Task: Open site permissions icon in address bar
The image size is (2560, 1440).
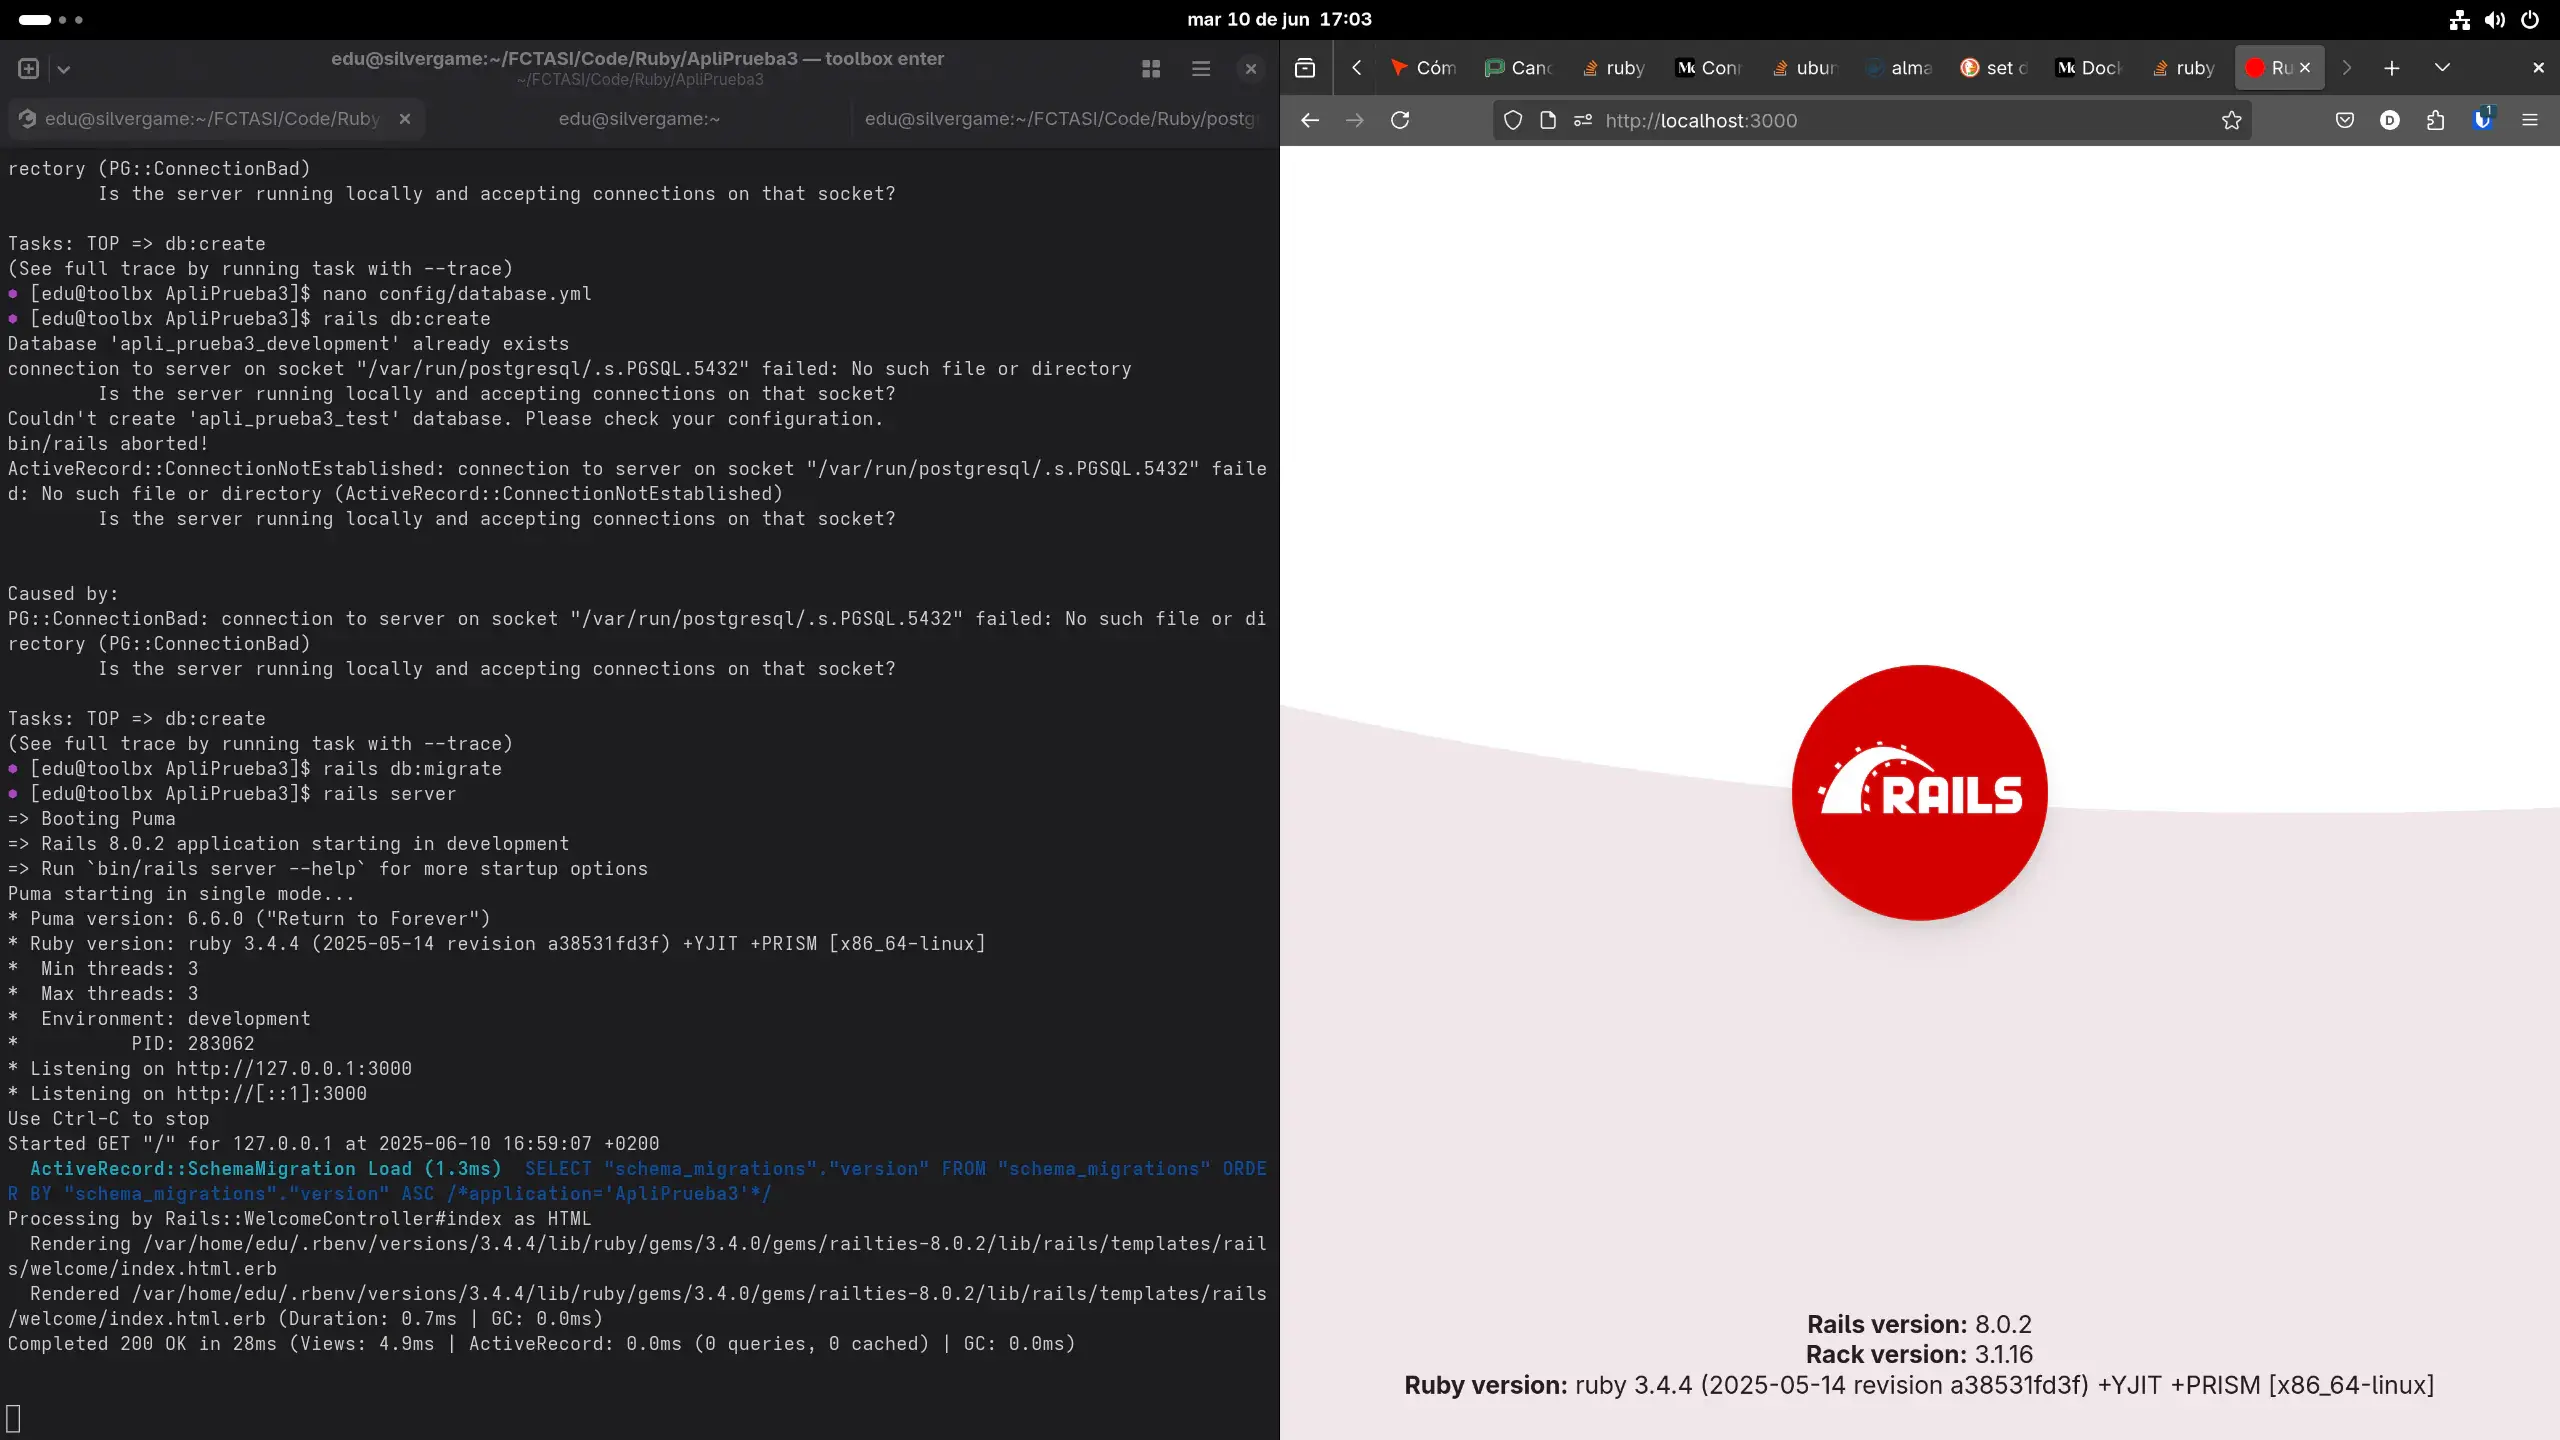Action: click(x=1583, y=120)
